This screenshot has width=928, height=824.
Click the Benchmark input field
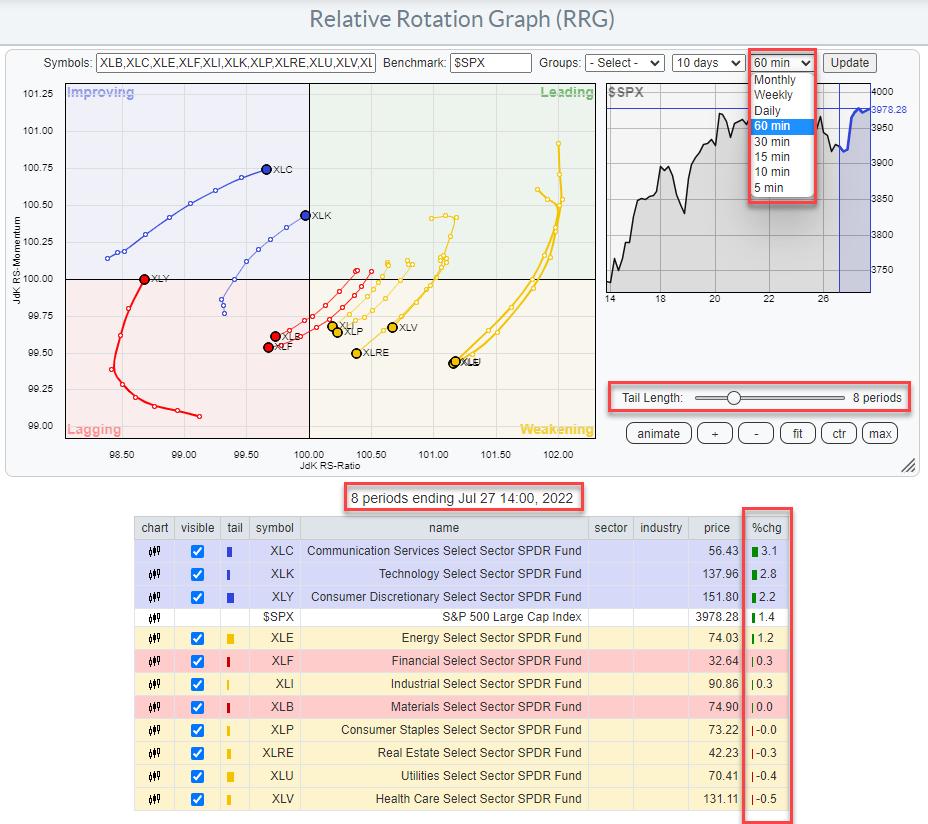pos(491,62)
